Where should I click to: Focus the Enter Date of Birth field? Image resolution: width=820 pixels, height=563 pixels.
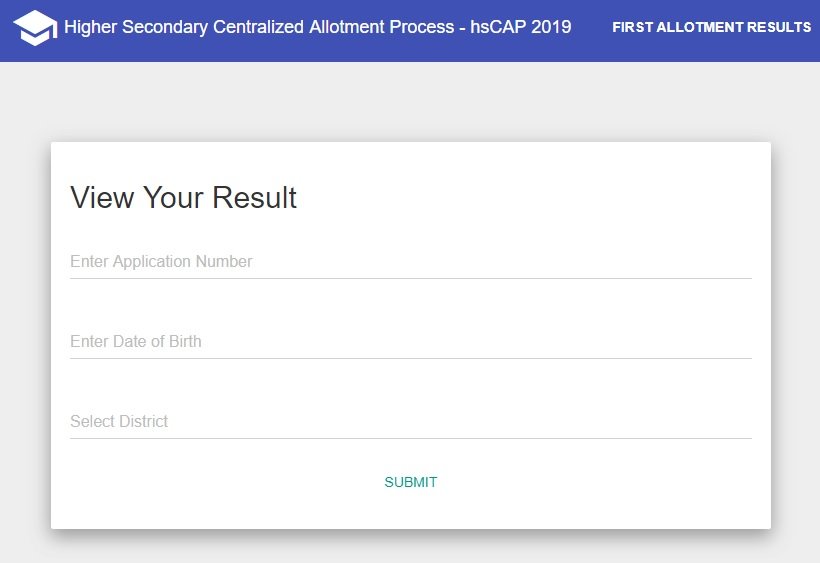tap(411, 341)
